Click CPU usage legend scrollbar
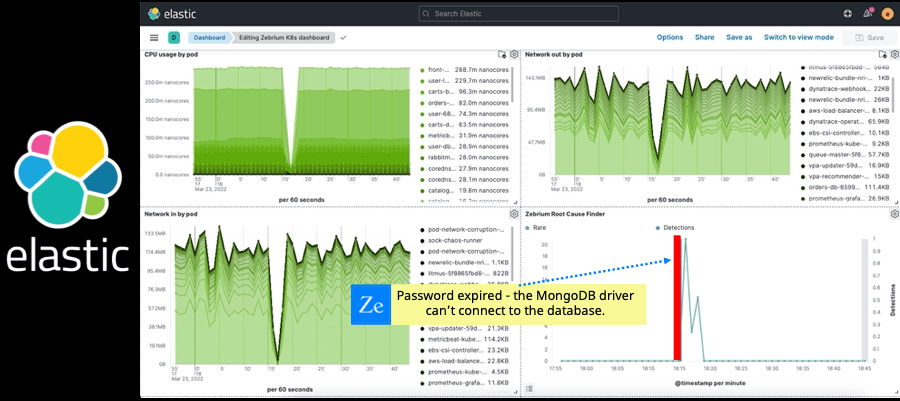This screenshot has height=401, width=900. tap(512, 84)
